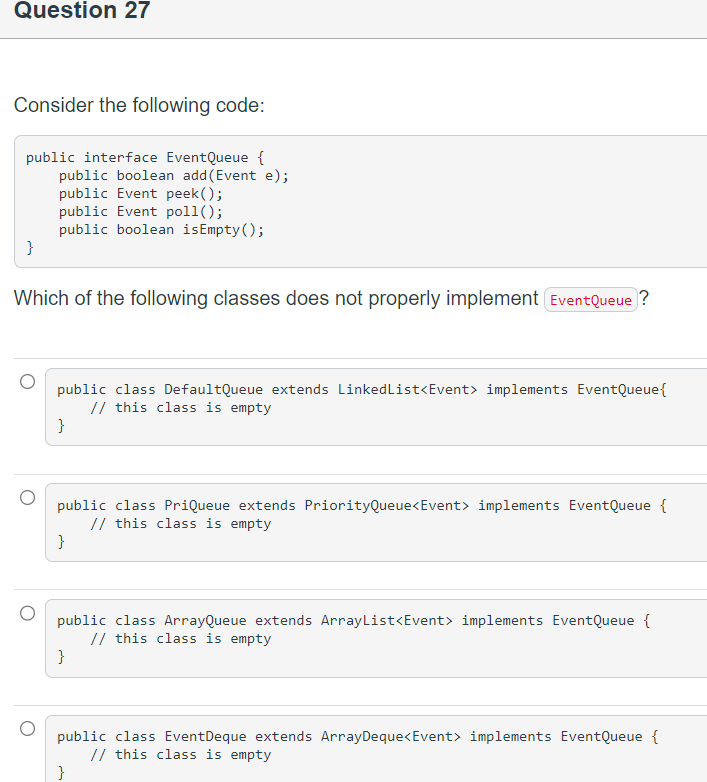Select the PriQueue answer radio button
The width and height of the screenshot is (707, 782).
point(27,497)
